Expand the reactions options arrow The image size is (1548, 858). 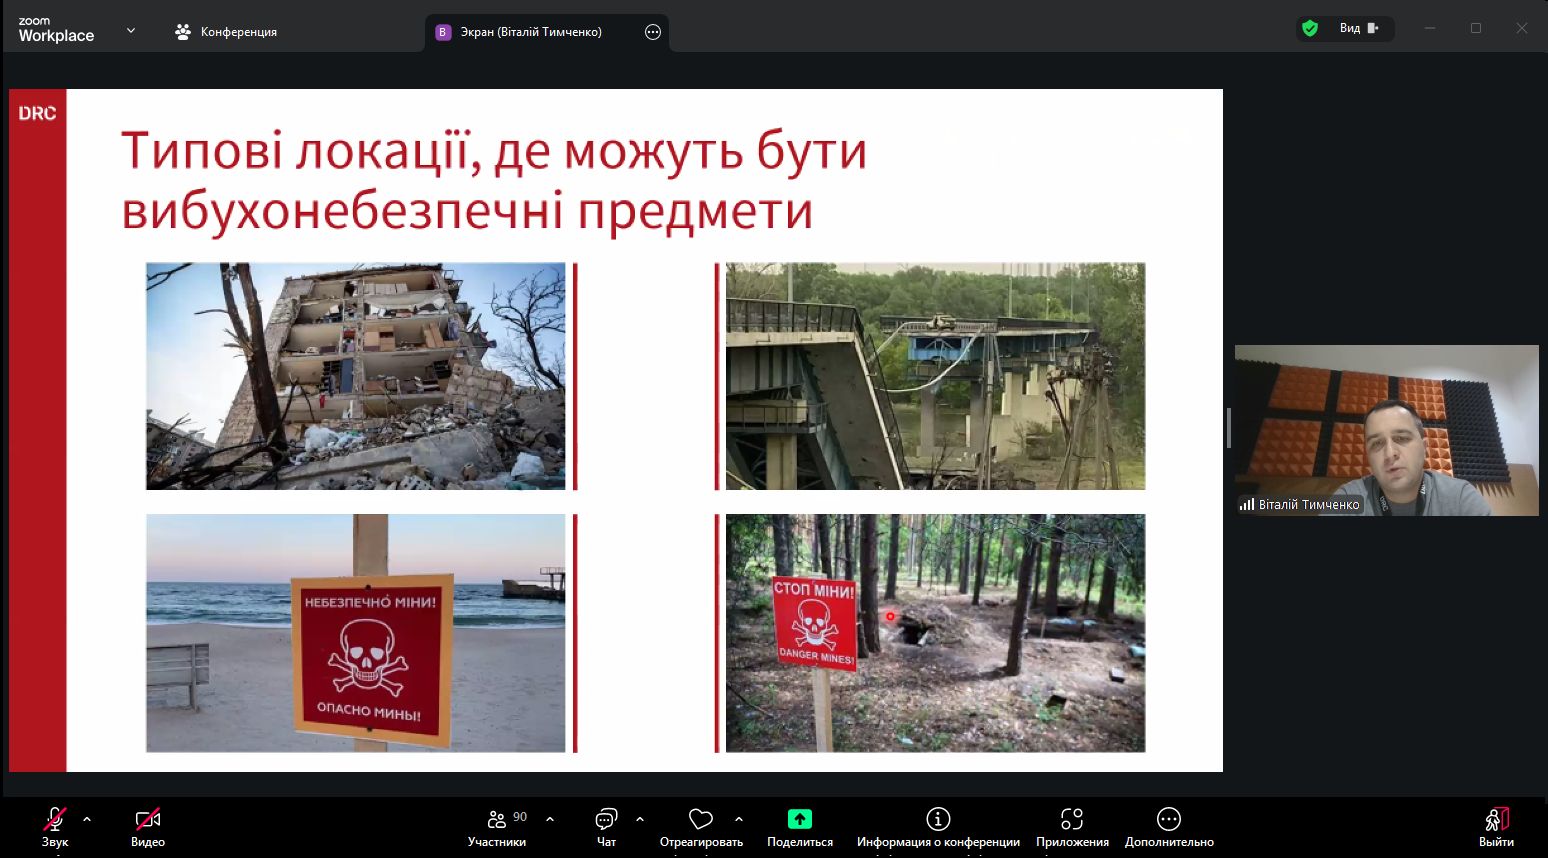click(x=739, y=819)
